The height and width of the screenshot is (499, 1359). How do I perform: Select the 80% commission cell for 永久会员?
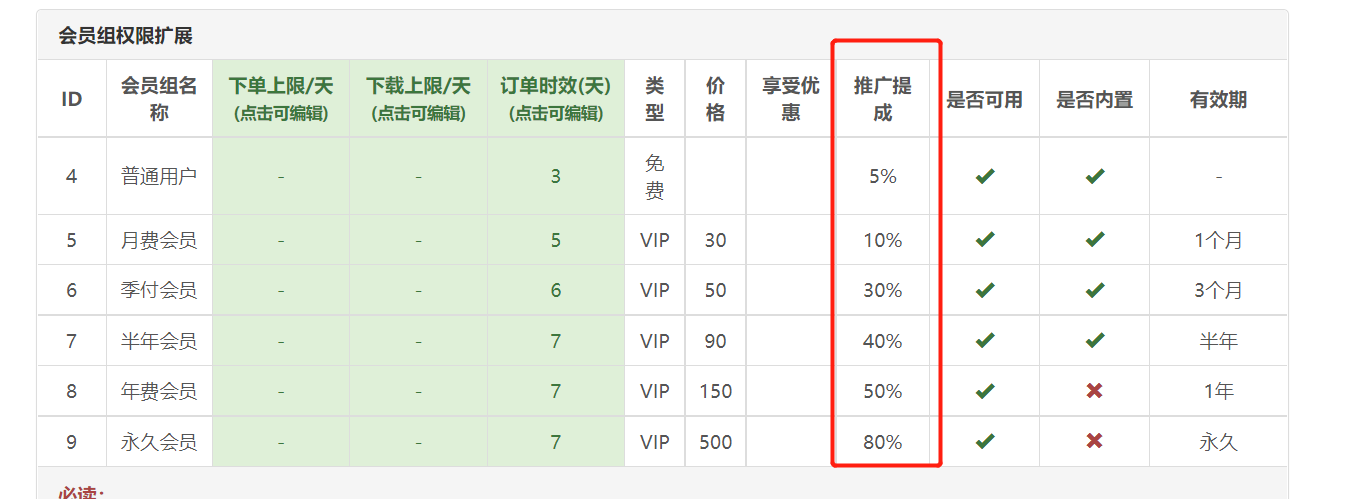[x=883, y=441]
